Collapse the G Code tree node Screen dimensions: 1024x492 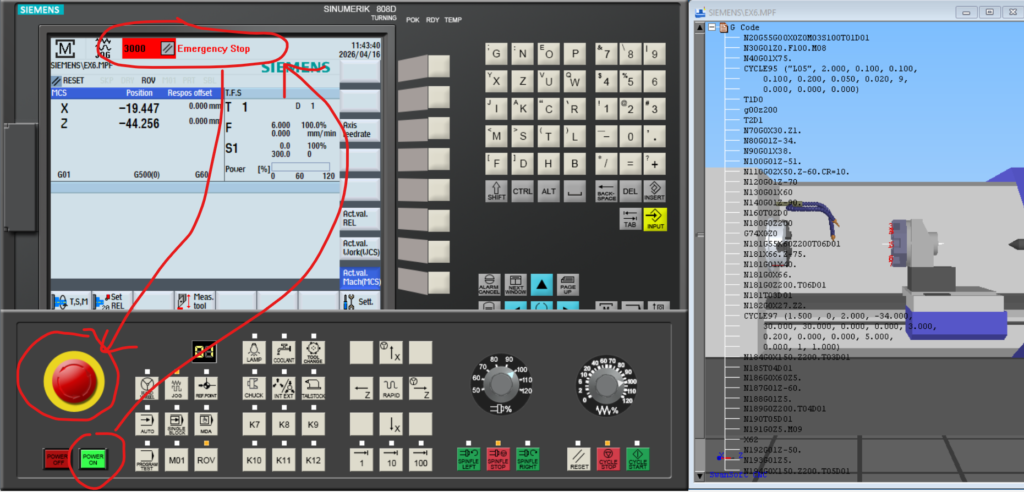tap(710, 27)
